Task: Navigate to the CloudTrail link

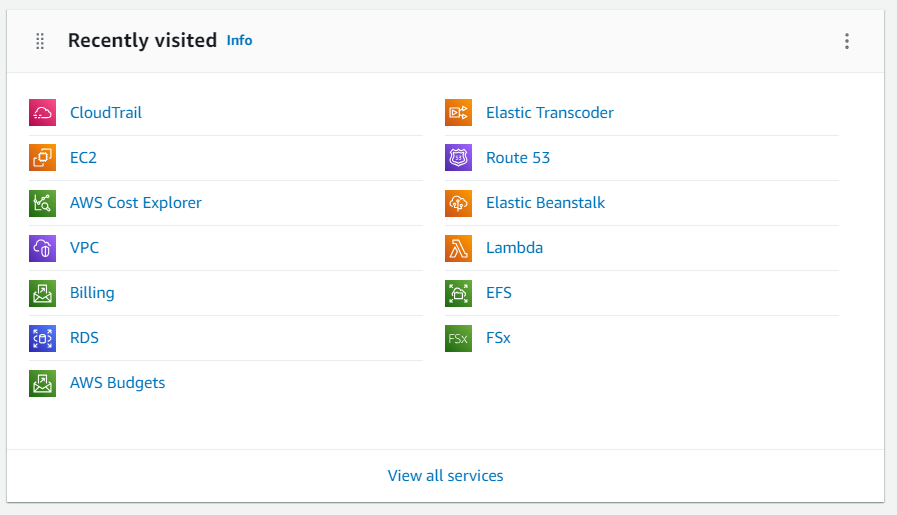Action: [x=106, y=113]
